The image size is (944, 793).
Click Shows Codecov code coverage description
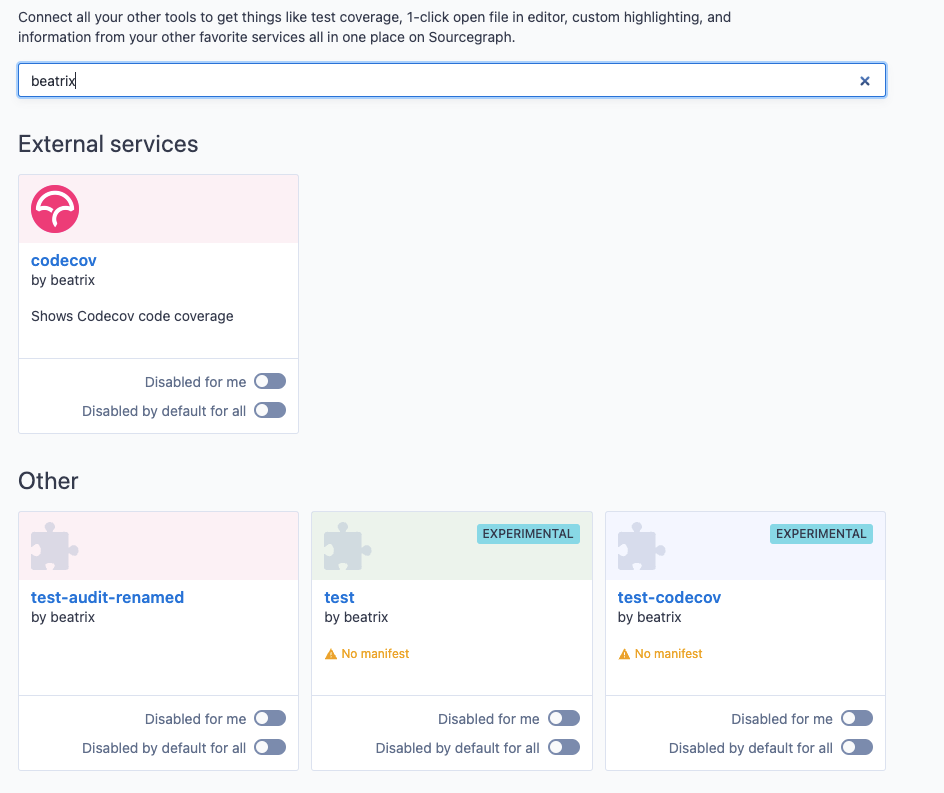click(x=132, y=316)
